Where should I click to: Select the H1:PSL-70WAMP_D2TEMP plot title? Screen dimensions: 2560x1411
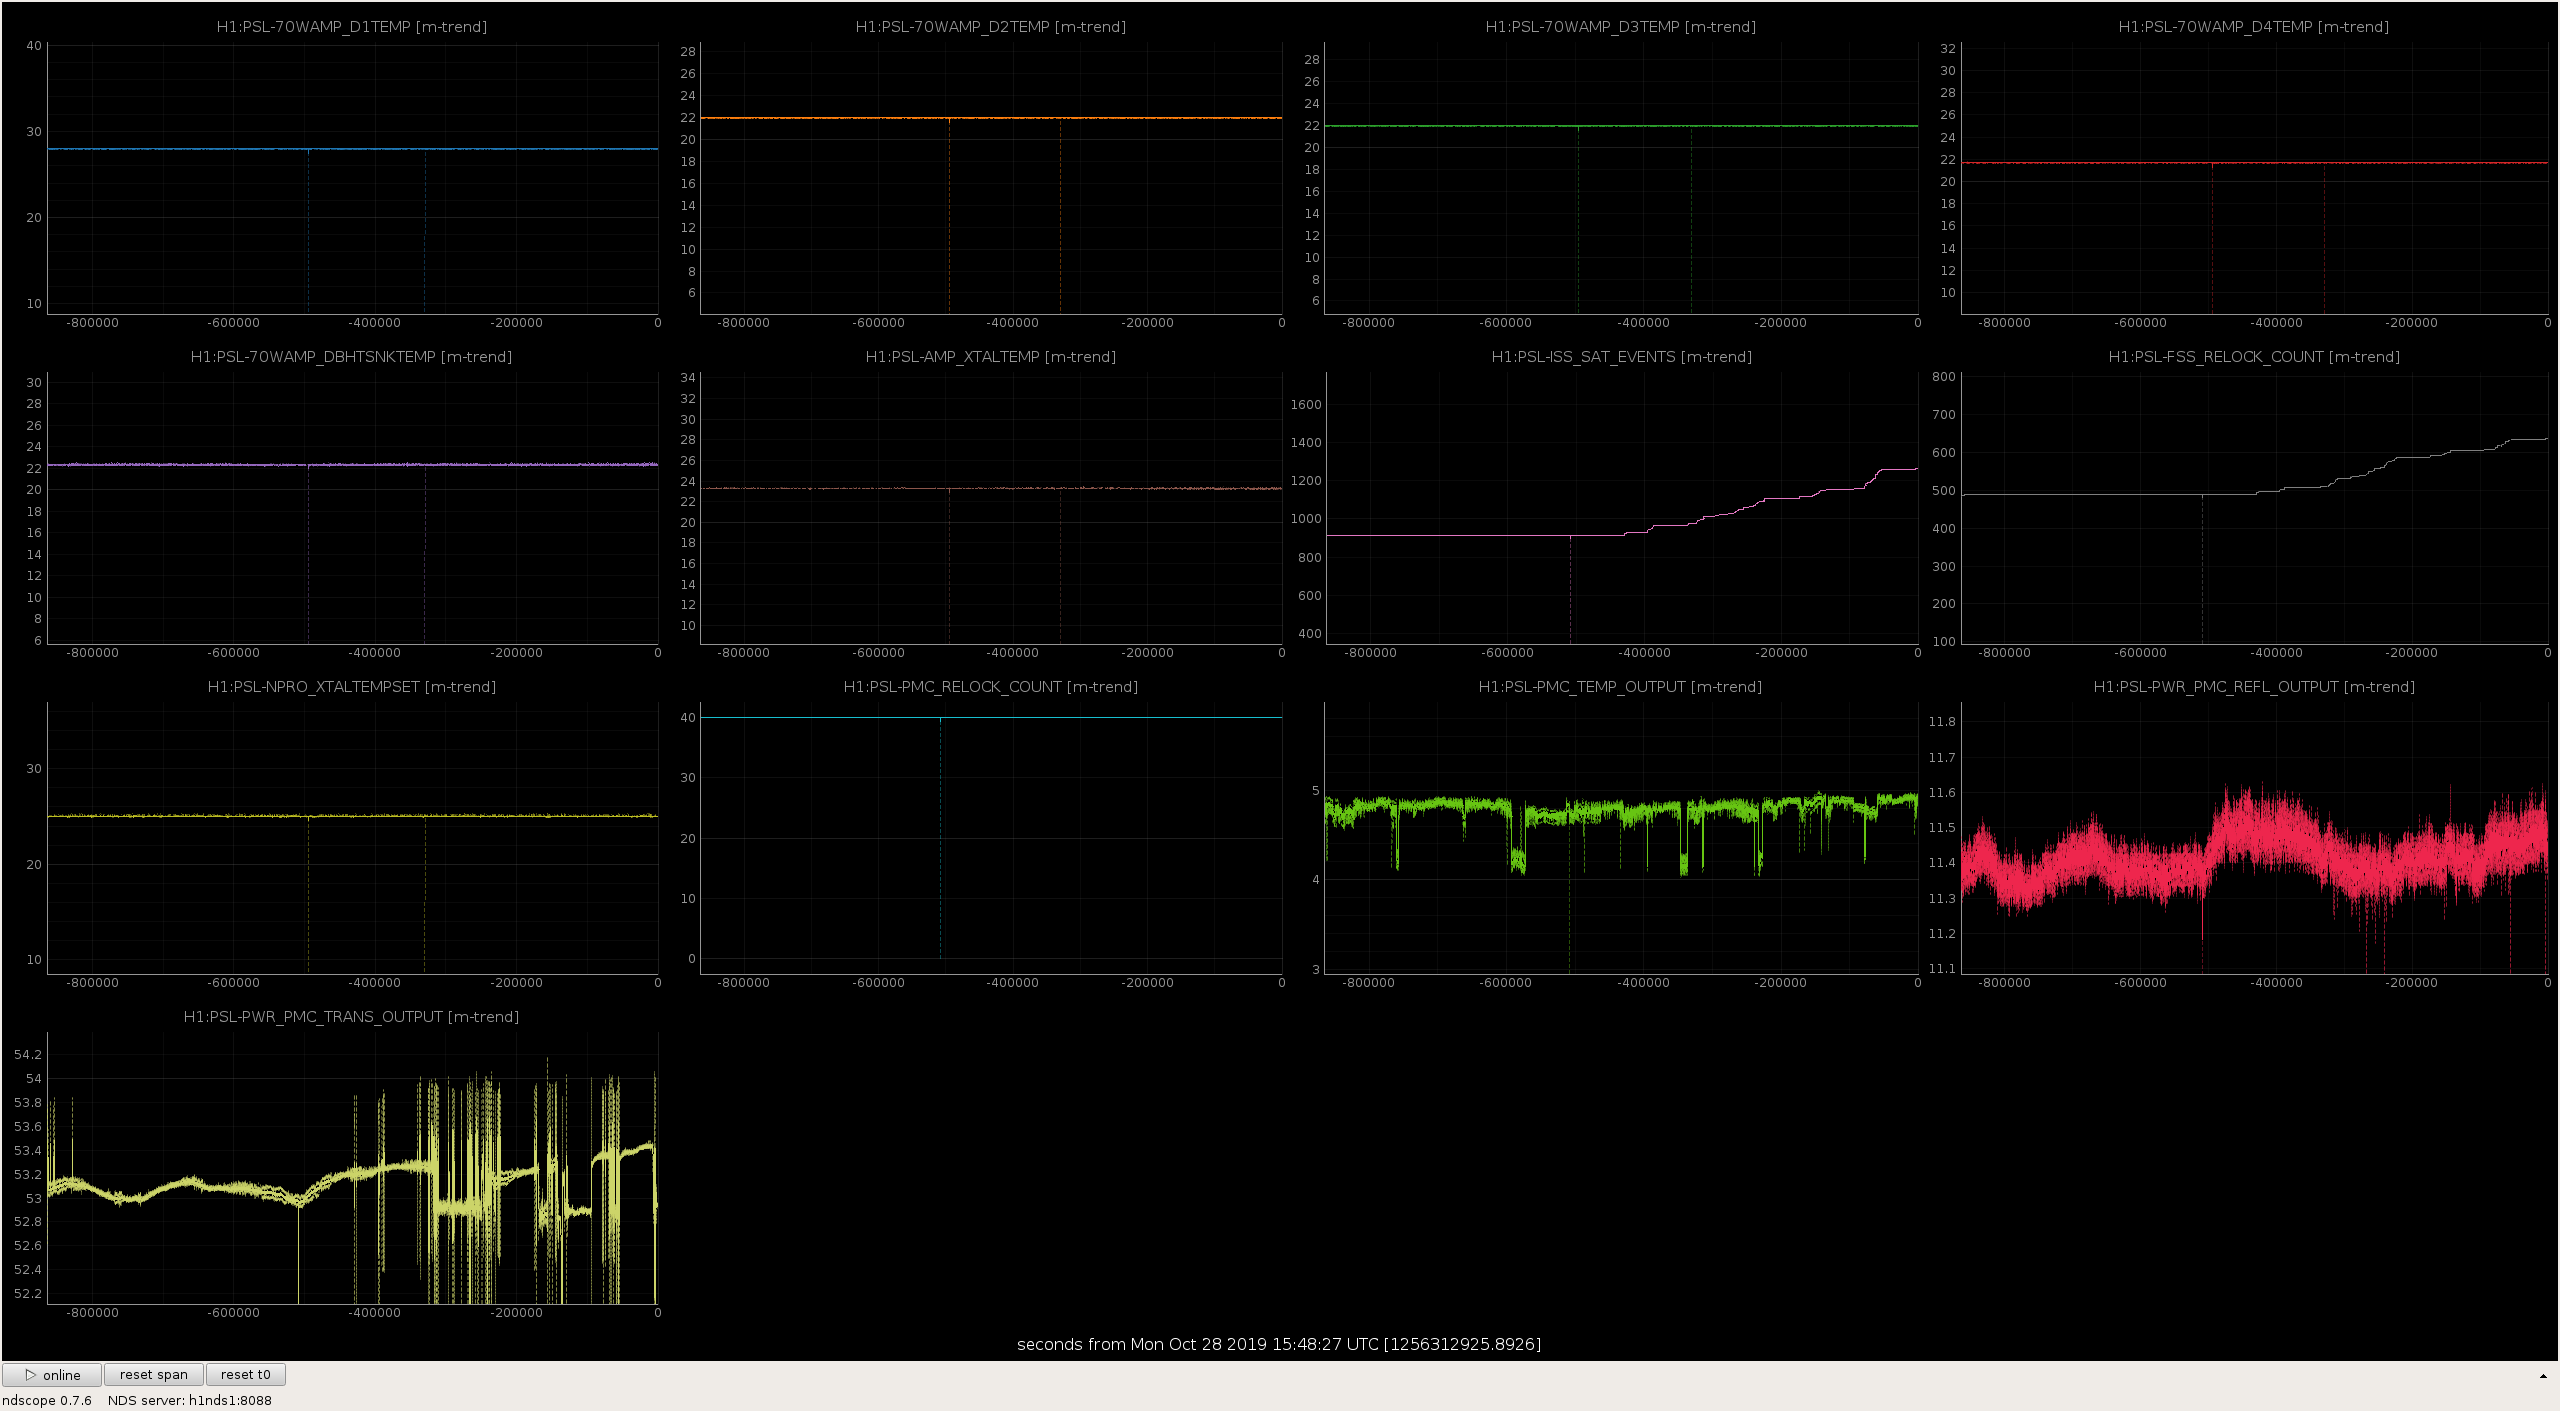[x=991, y=27]
